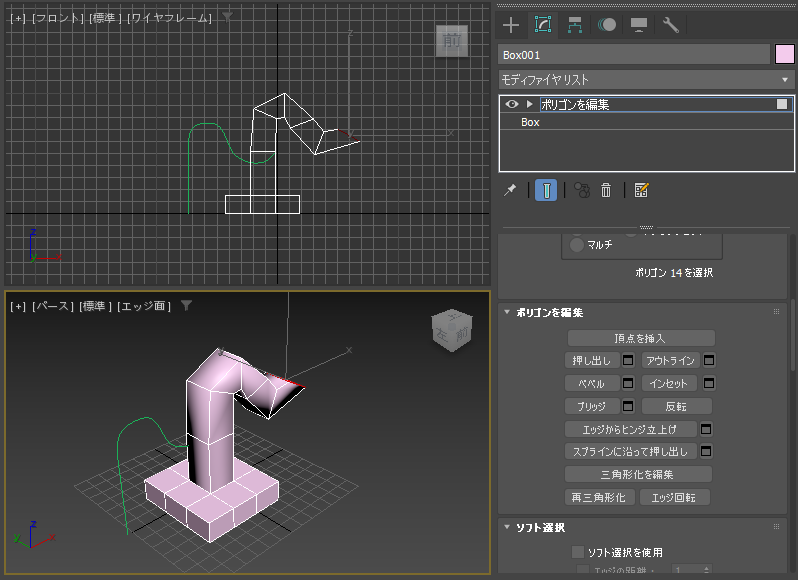798x580 pixels.
Task: Open スプラインに沿って押し出し settings icon
Action: (x=706, y=451)
